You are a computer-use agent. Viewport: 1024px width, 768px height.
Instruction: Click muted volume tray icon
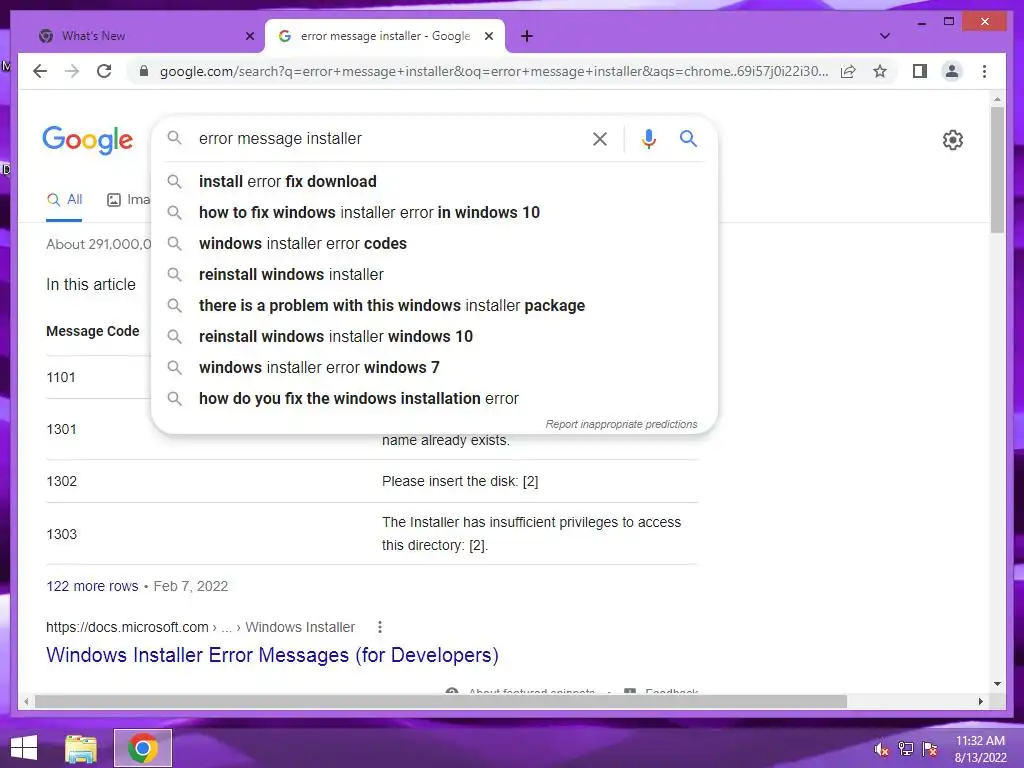[881, 749]
